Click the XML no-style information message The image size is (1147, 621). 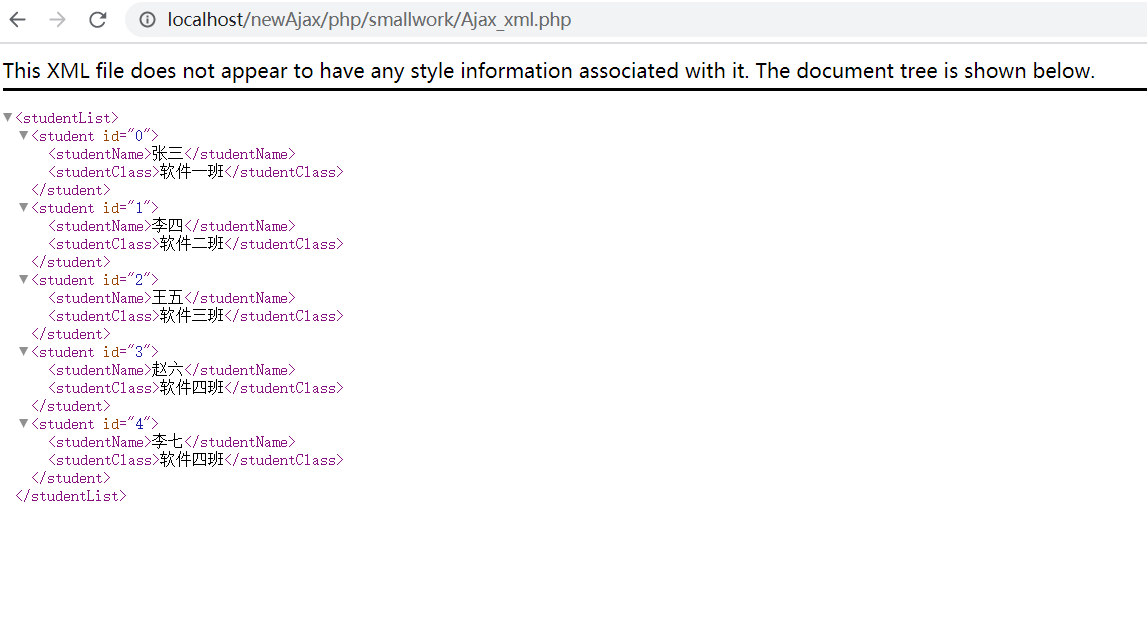[x=549, y=71]
